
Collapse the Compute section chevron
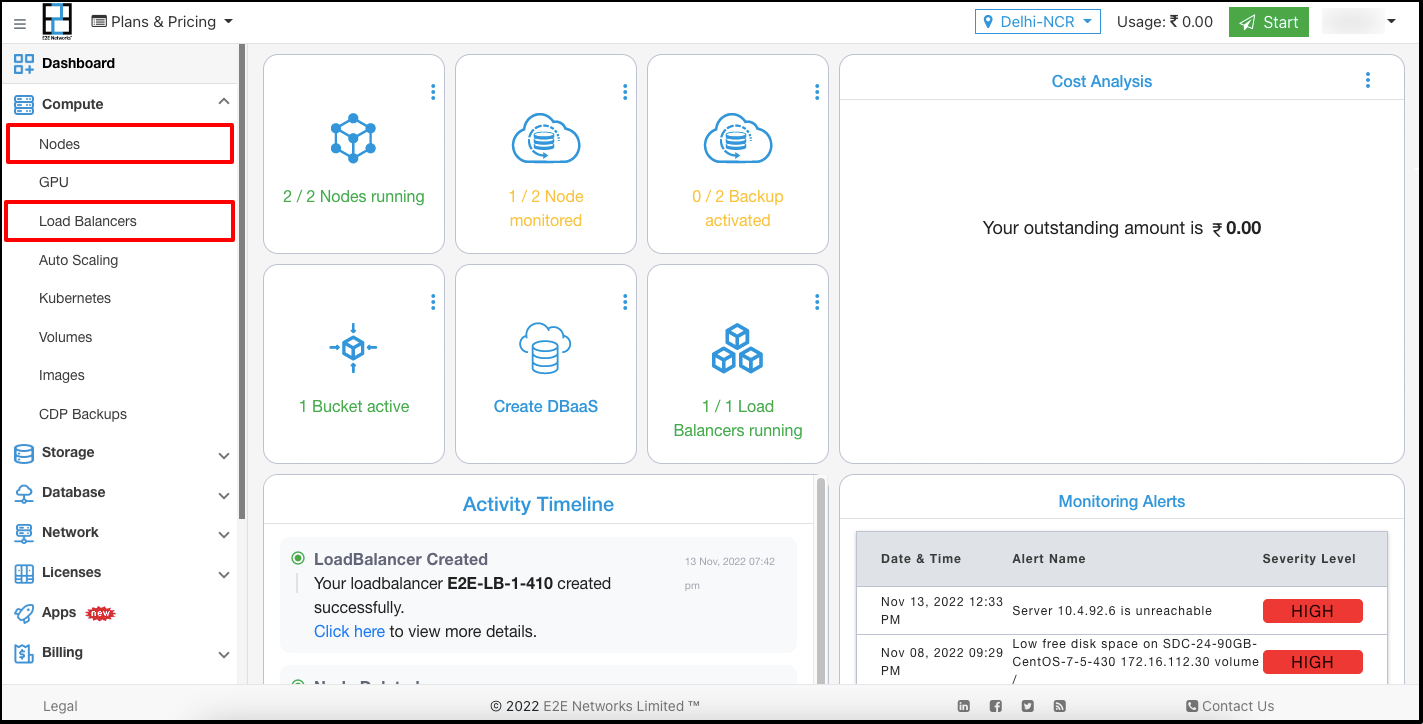tap(224, 102)
